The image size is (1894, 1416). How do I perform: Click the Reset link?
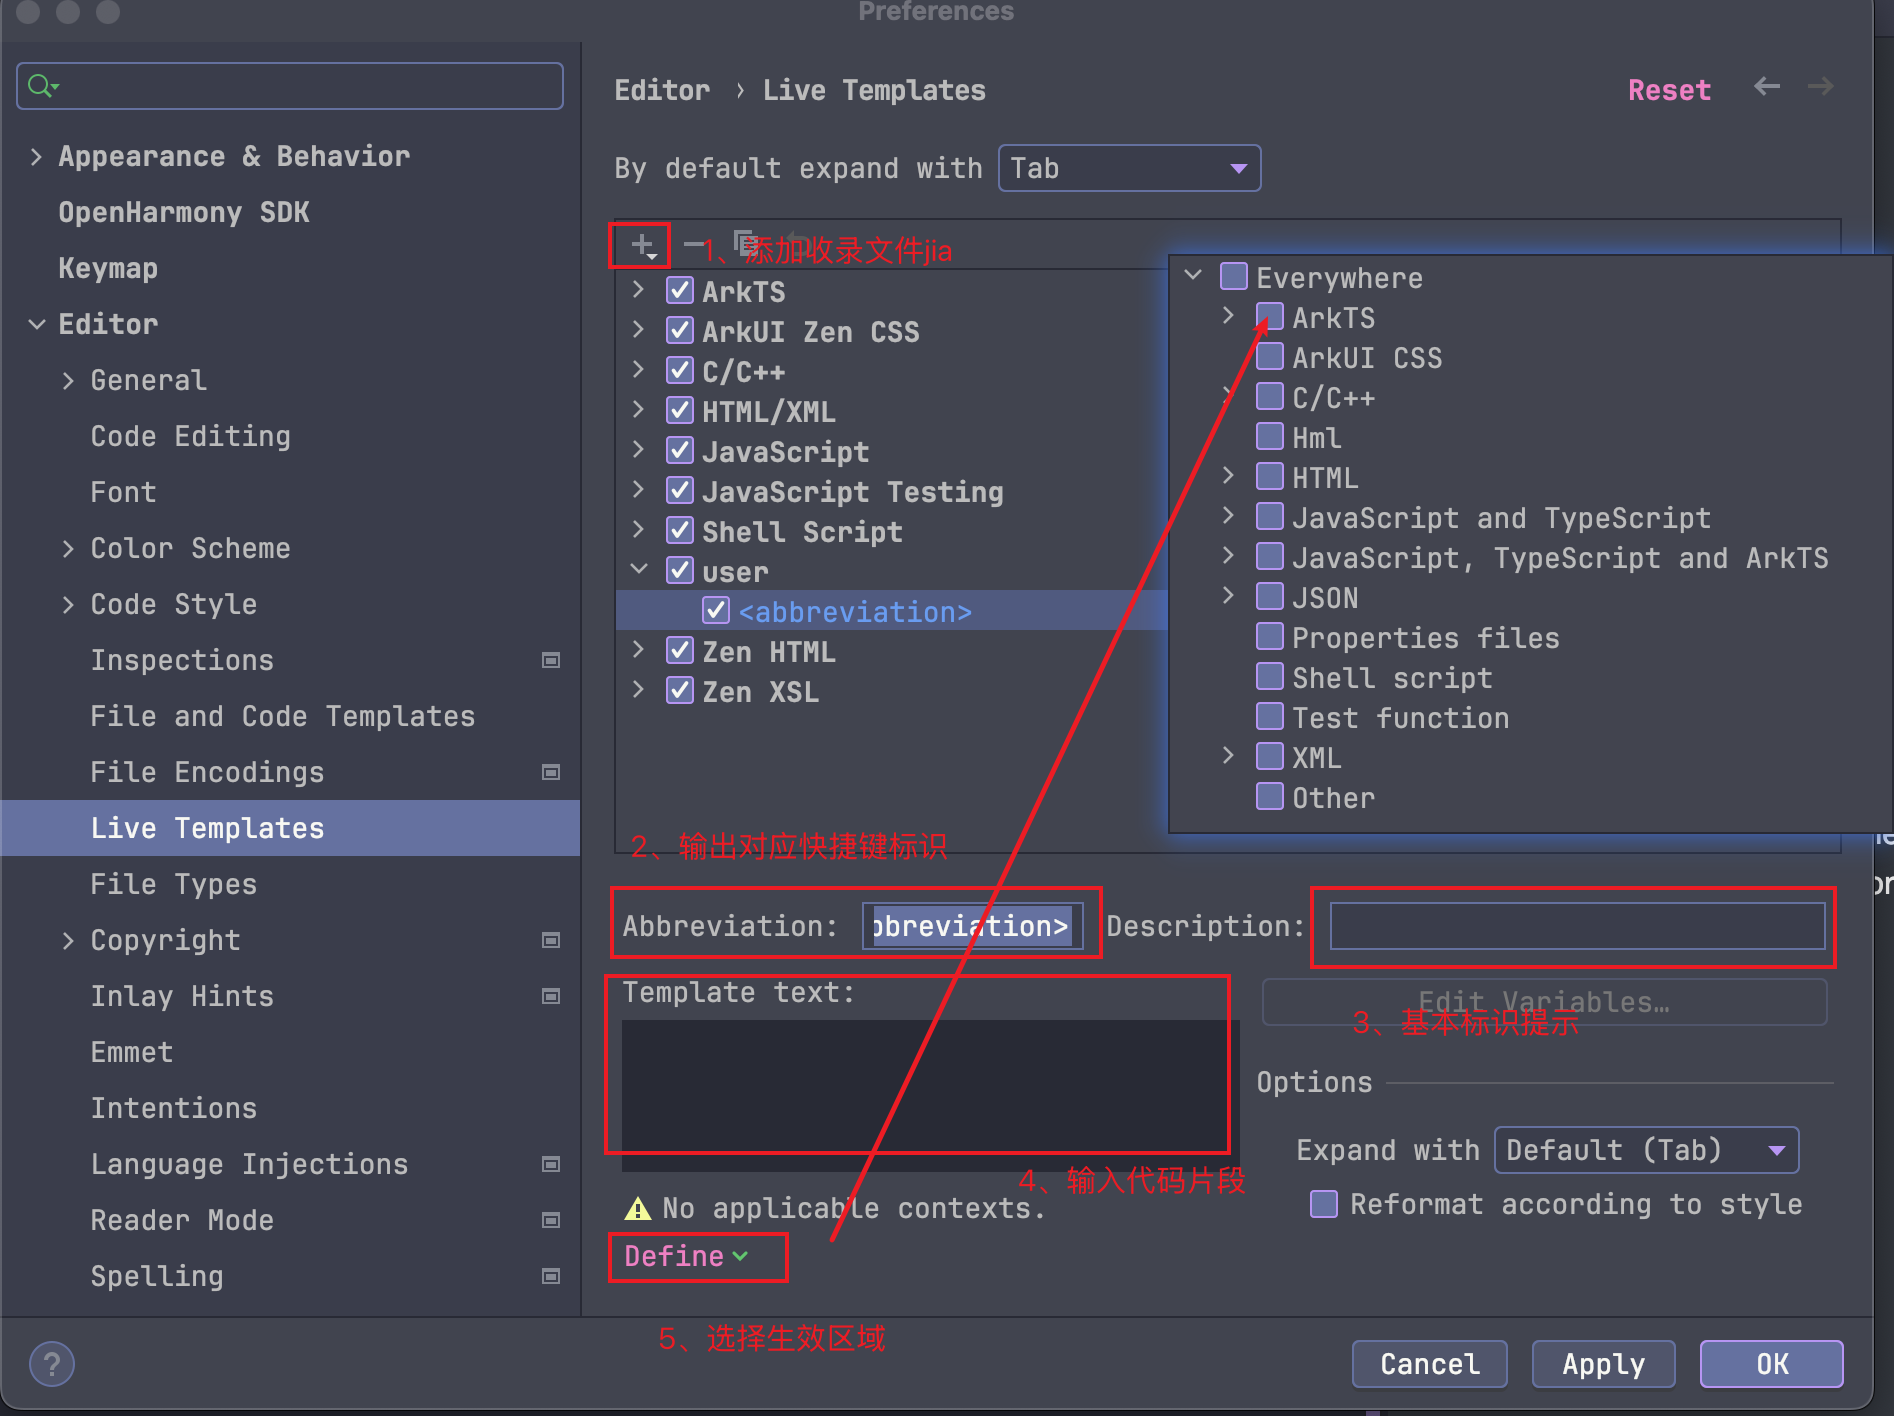[1669, 90]
